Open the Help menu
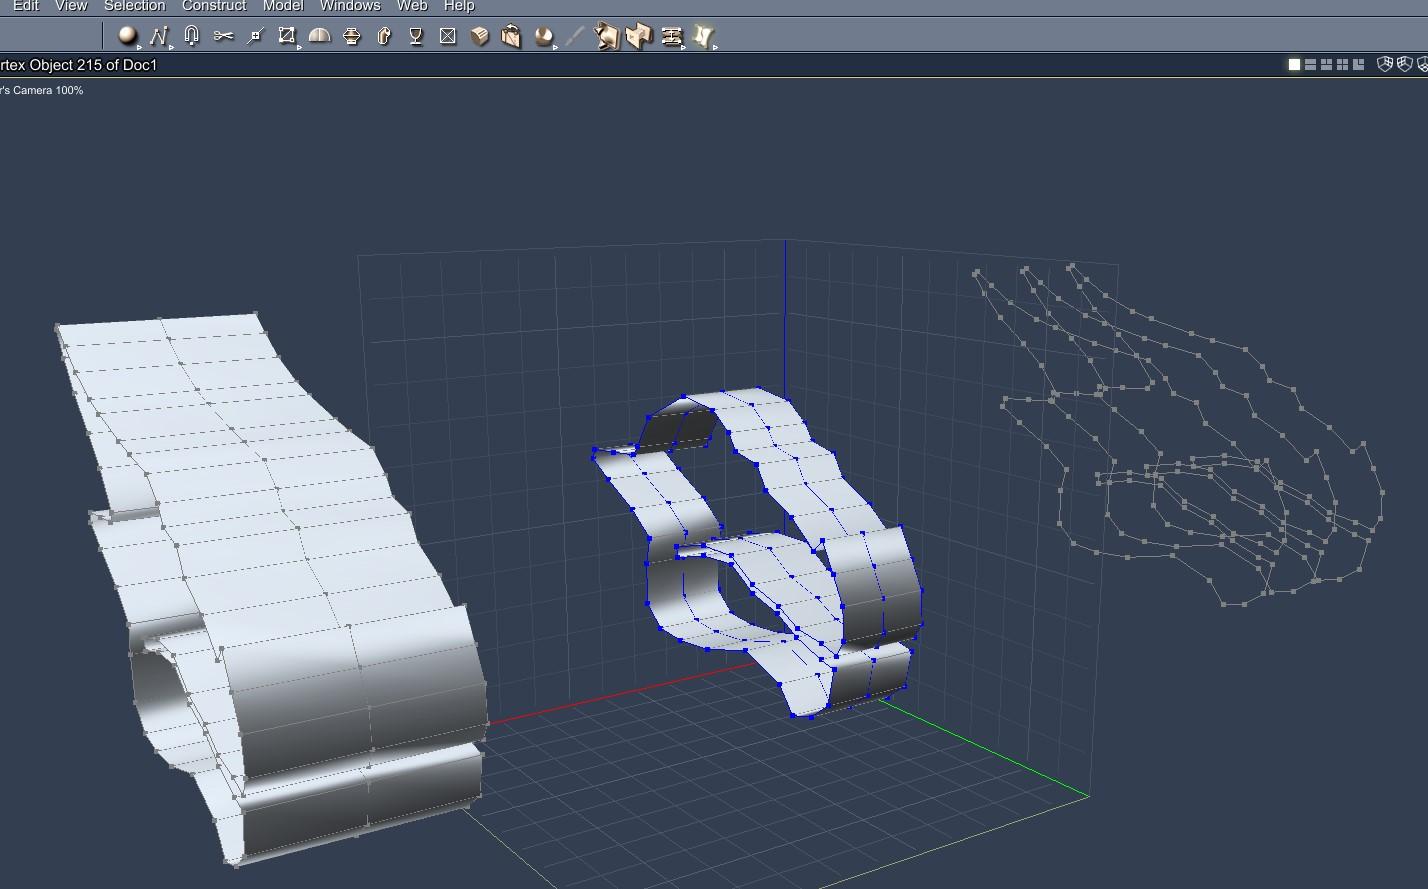The height and width of the screenshot is (889, 1428). (459, 6)
